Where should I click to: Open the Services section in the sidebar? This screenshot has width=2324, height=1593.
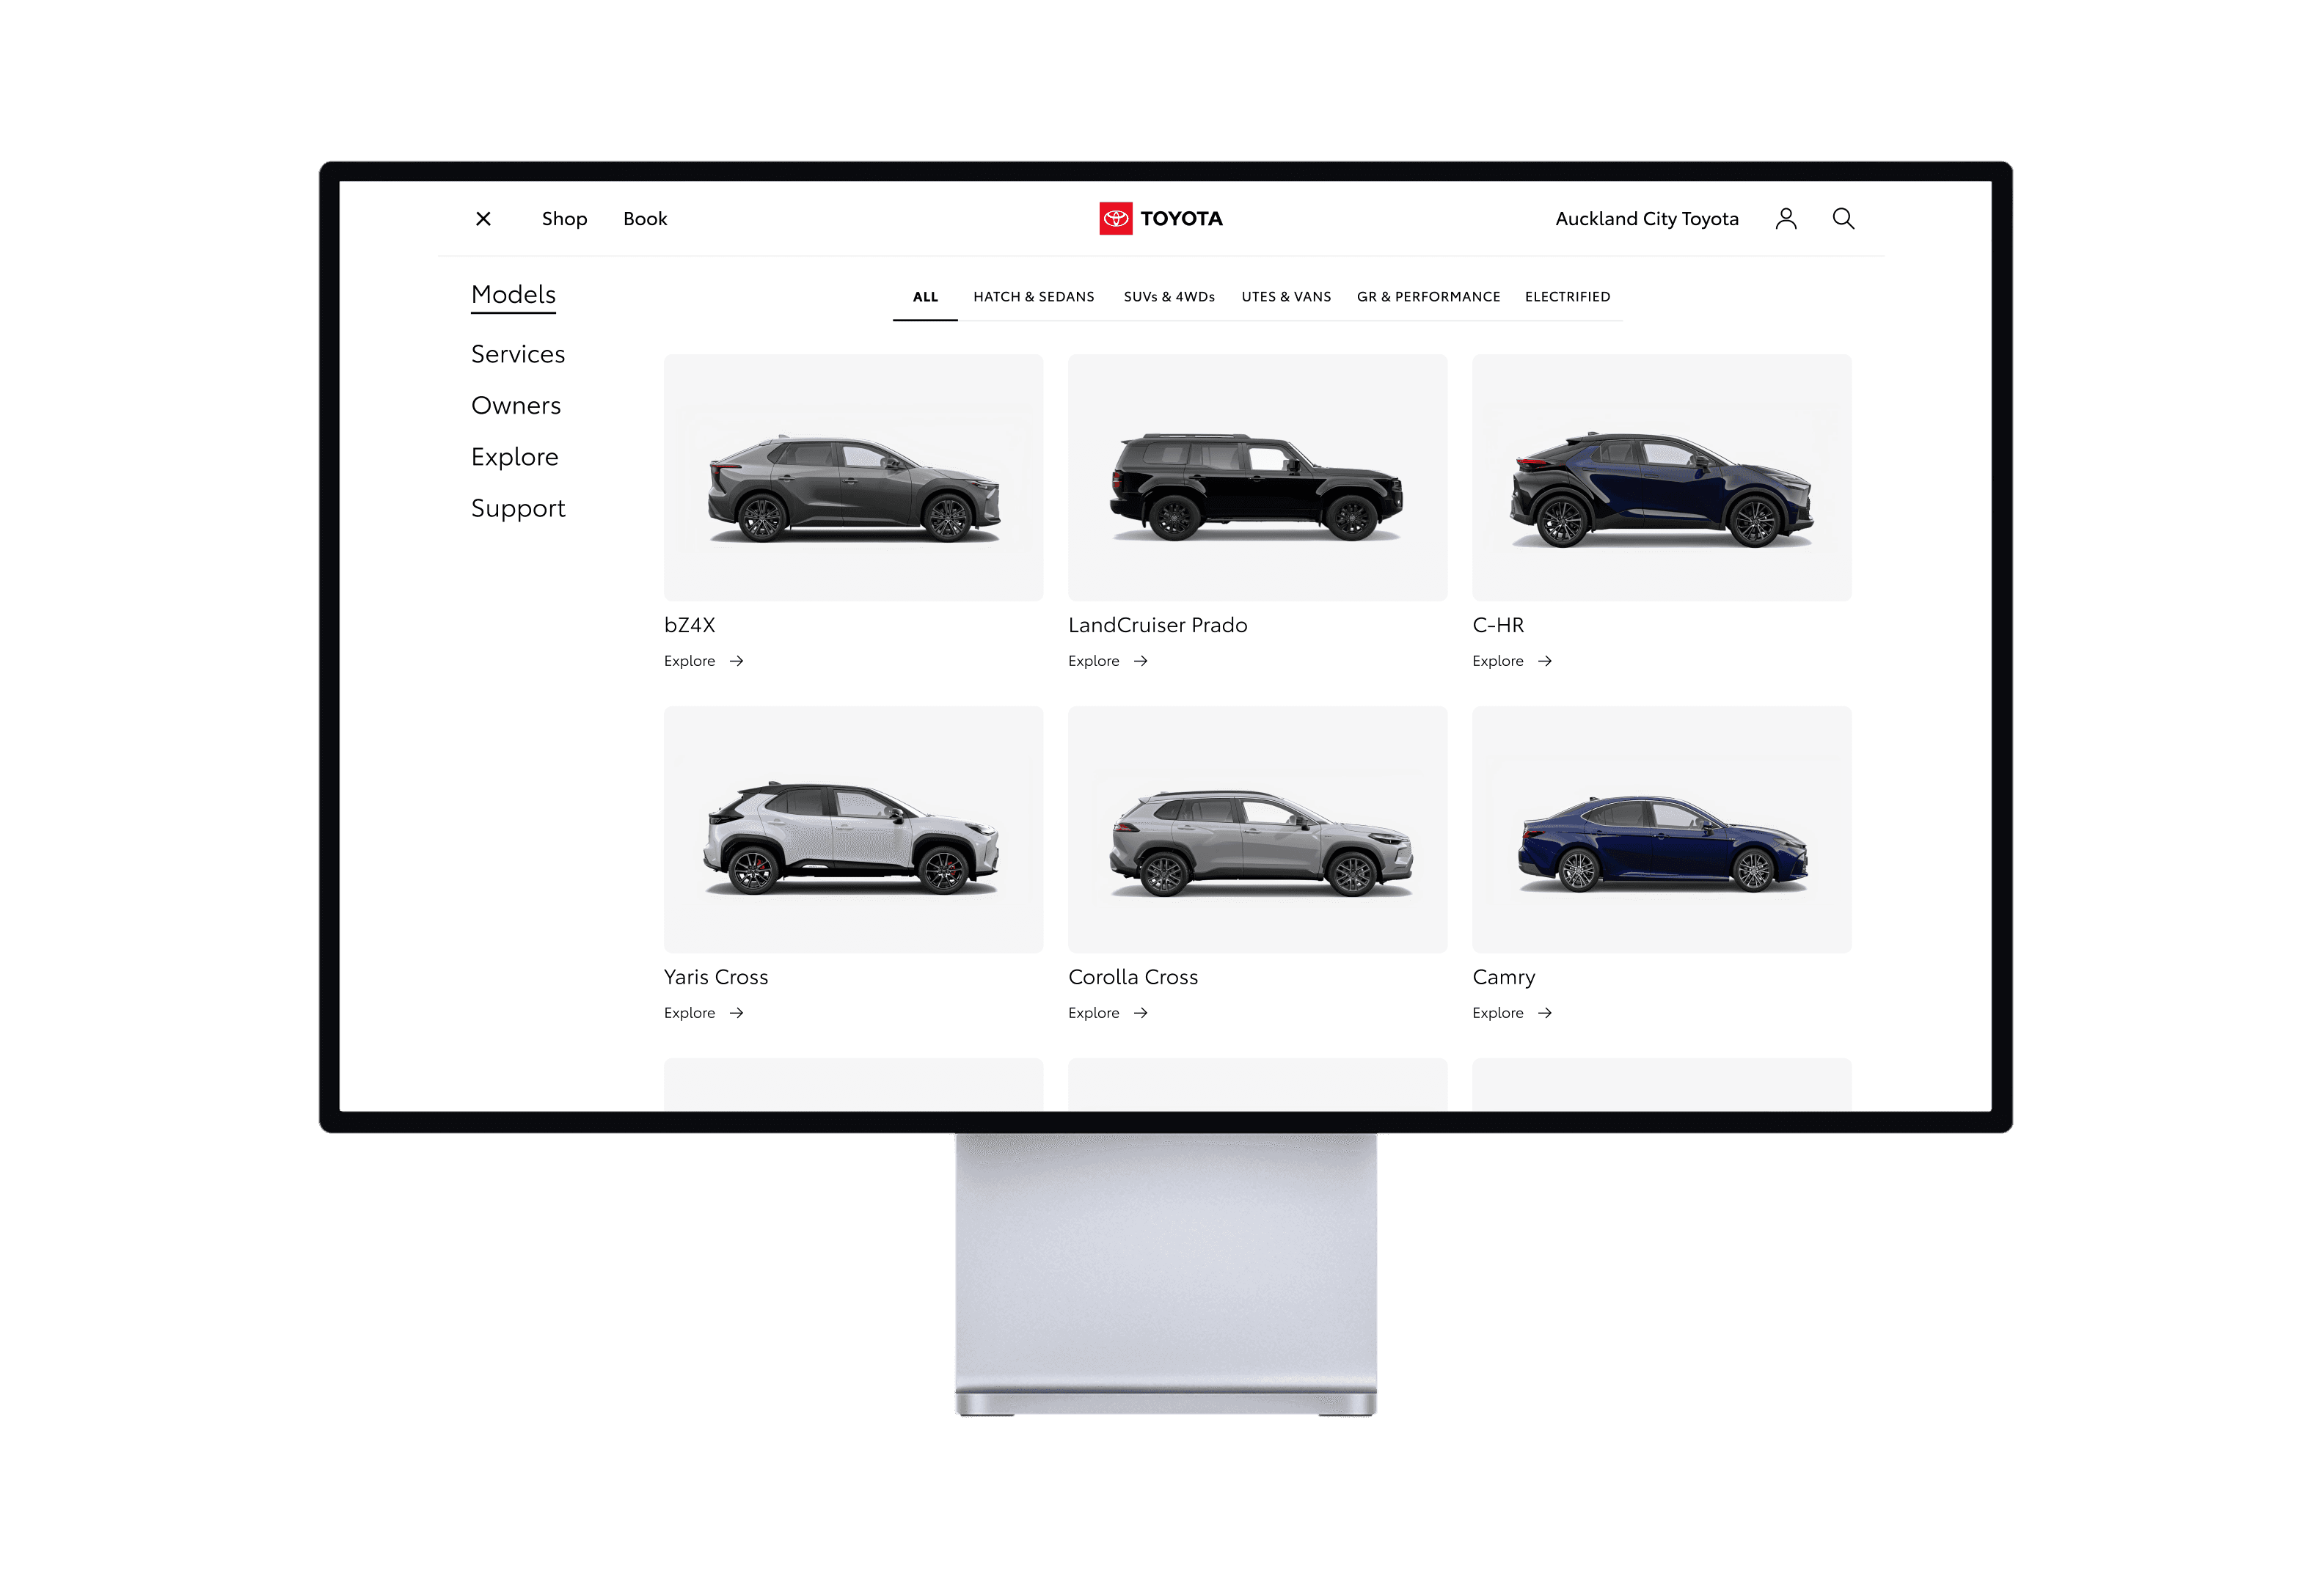pos(519,353)
